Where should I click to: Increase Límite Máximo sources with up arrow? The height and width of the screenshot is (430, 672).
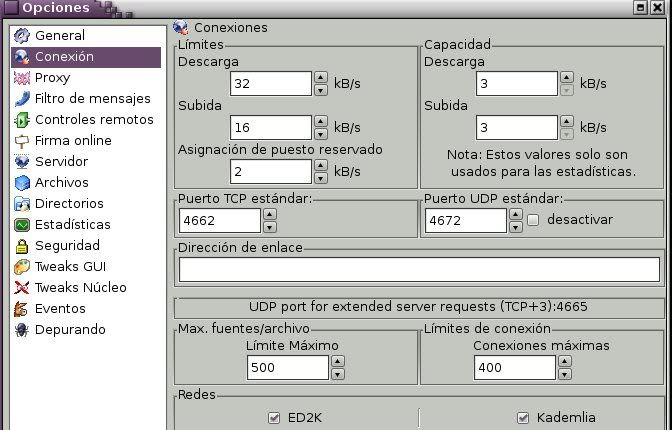coord(338,361)
